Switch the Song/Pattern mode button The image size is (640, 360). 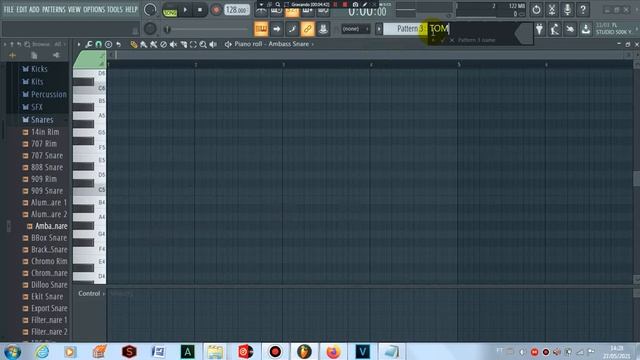170,10
